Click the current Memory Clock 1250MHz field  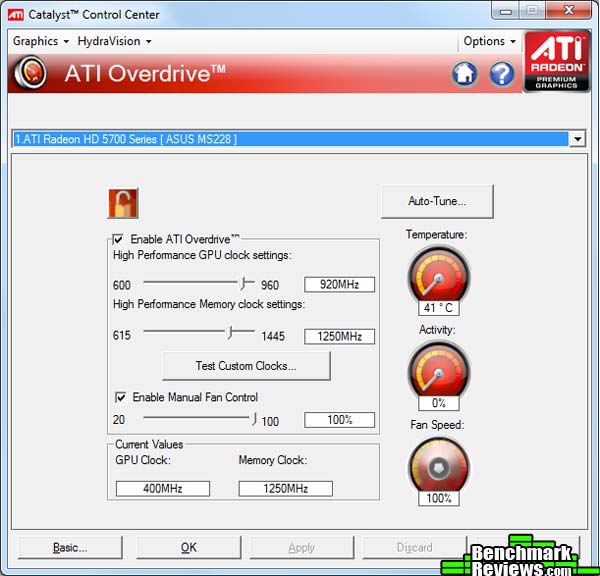point(285,489)
